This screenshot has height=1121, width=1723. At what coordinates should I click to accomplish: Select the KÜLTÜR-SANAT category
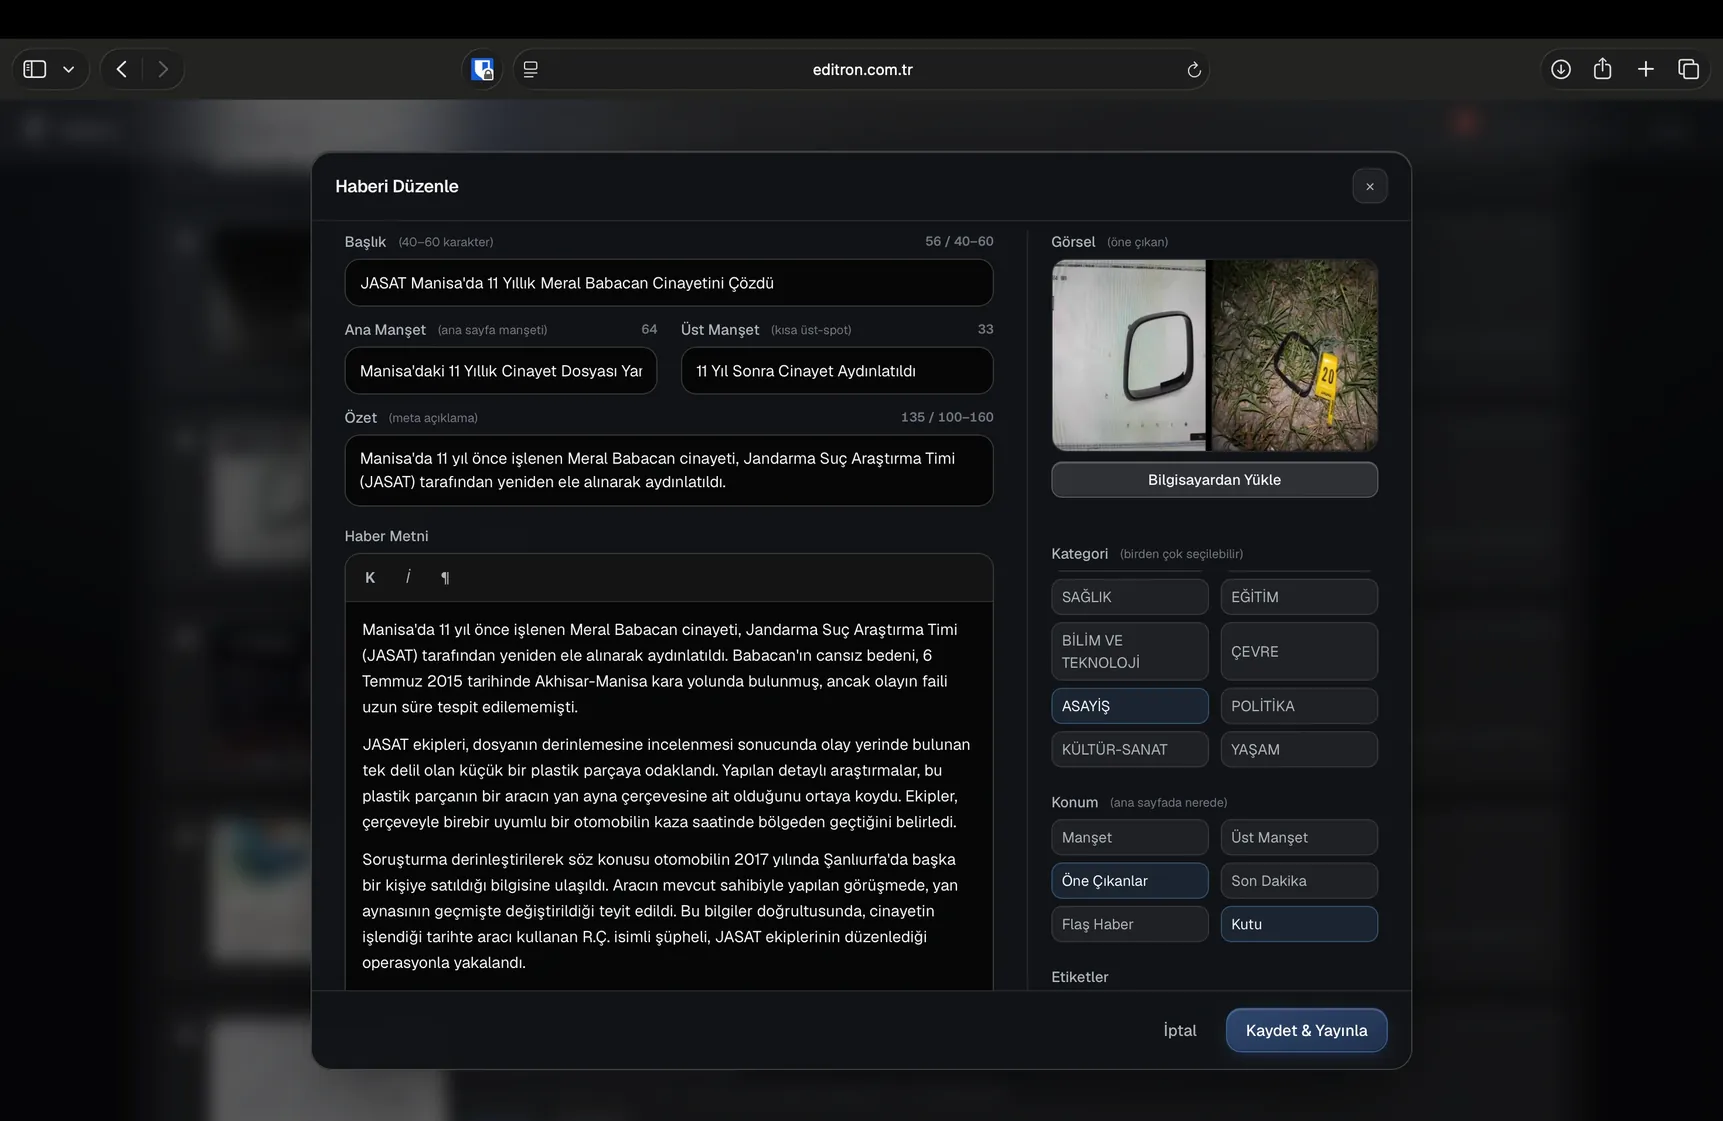coord(1130,749)
